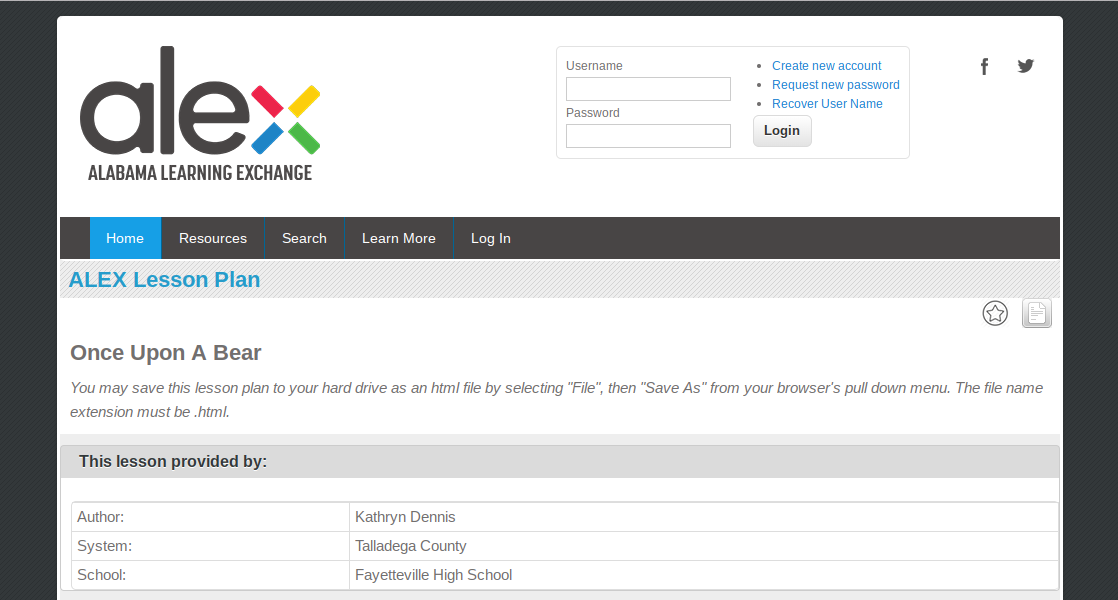Click the Once Upon A Bear title

[166, 353]
